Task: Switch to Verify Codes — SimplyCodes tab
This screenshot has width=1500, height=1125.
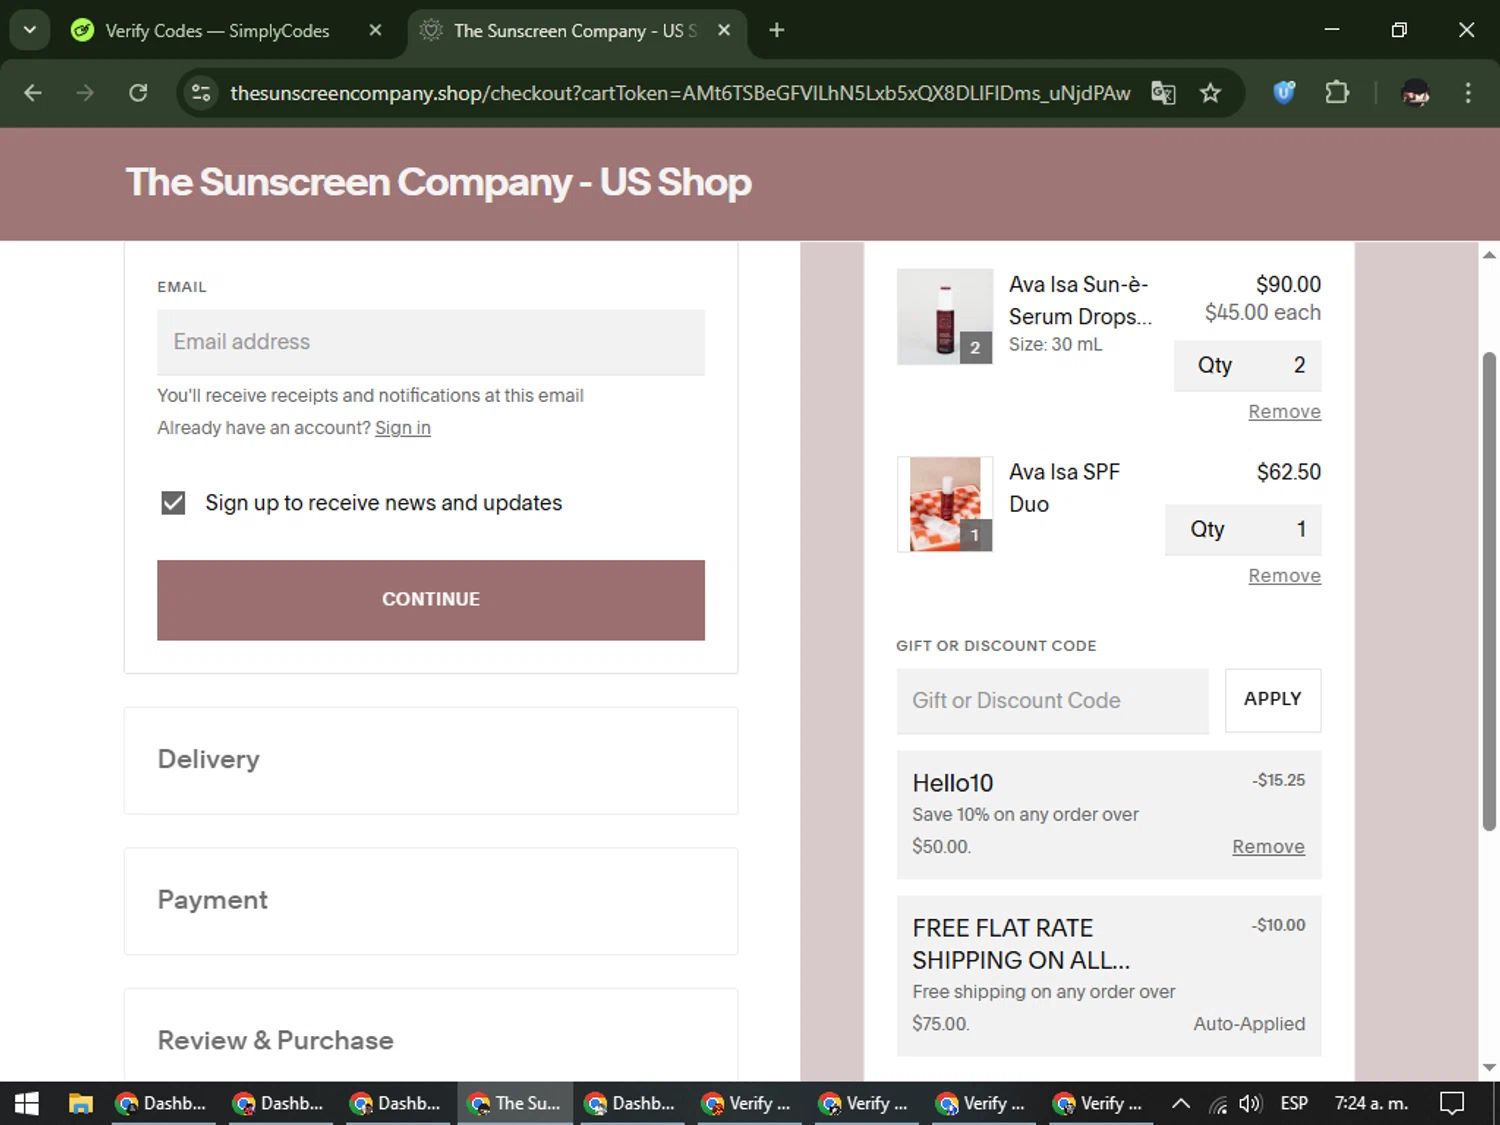Action: click(217, 31)
